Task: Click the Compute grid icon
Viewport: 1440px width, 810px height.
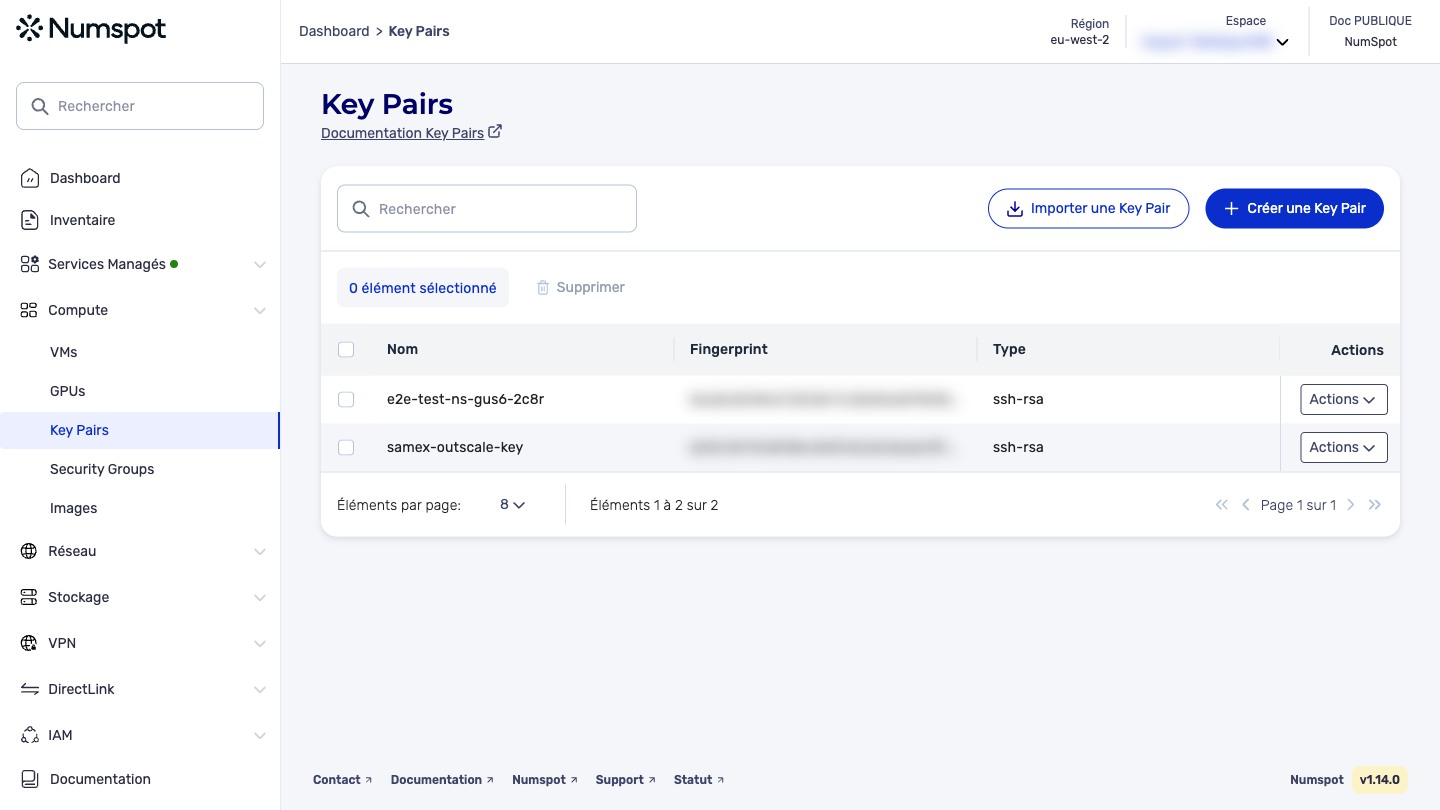Action: 30,310
